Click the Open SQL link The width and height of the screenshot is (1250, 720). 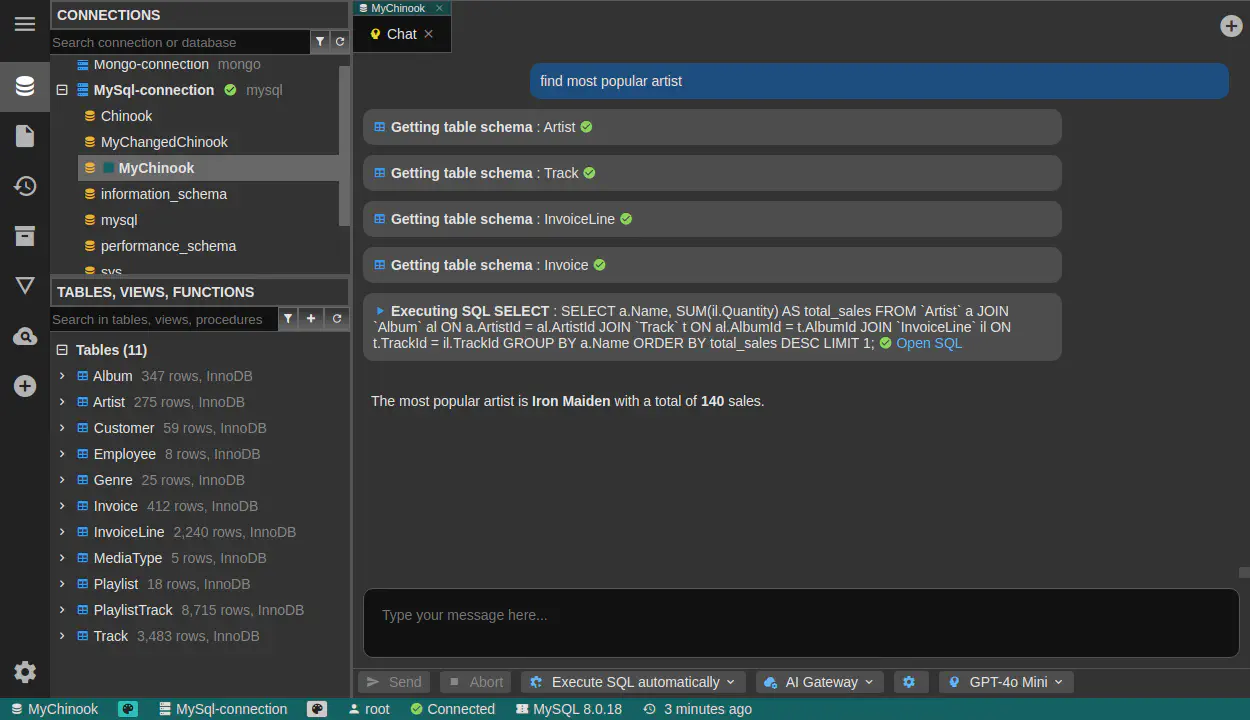pos(928,343)
